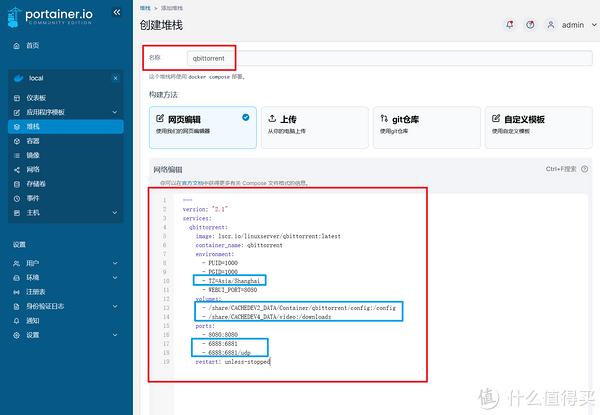Open the admin account dropdown arrow
Viewport: 600px width, 415px height.
594,25
